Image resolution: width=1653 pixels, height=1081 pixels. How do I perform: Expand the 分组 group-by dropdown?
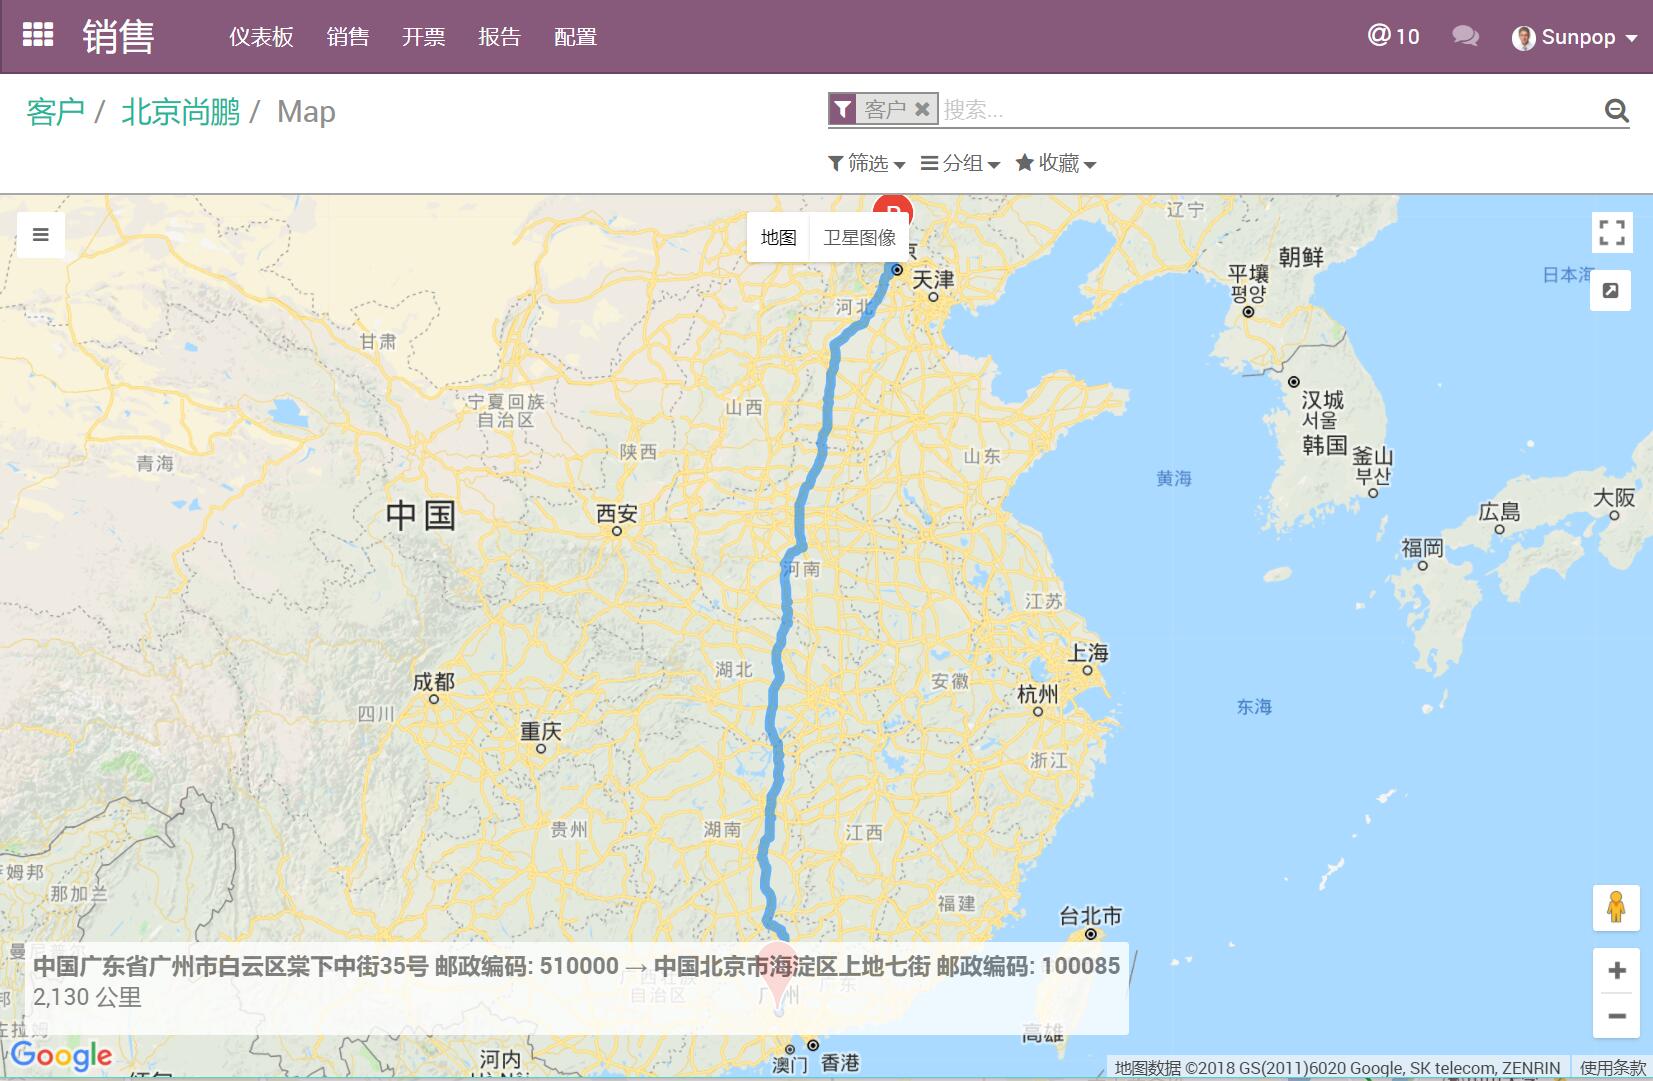(960, 163)
